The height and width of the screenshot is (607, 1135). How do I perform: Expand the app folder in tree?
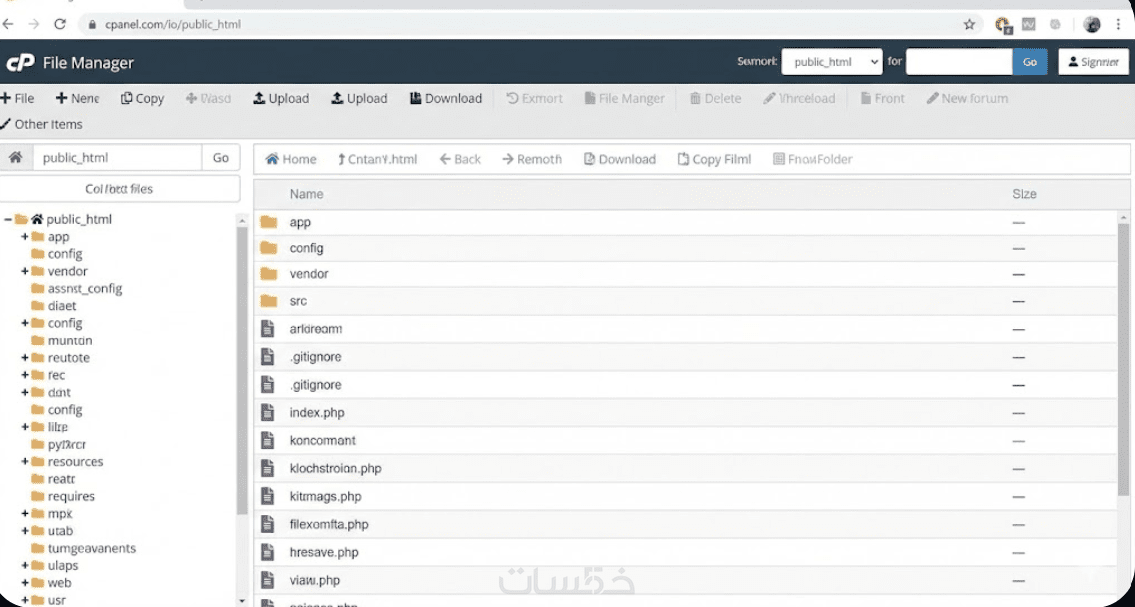tap(25, 237)
